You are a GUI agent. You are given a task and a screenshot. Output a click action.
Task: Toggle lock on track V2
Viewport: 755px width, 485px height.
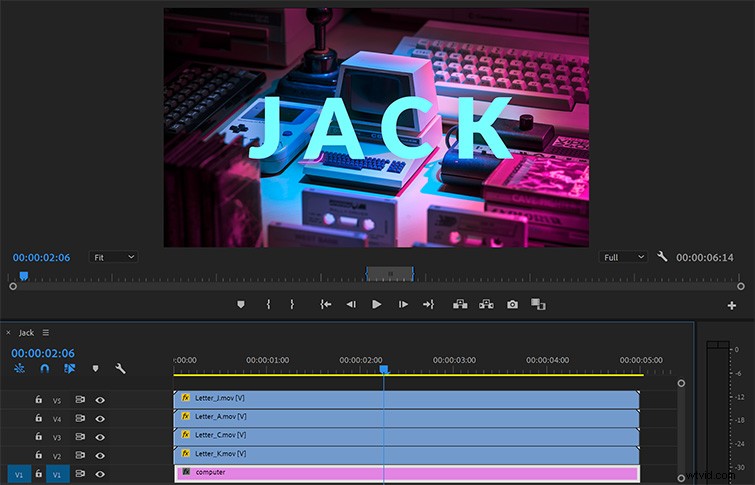click(x=38, y=455)
